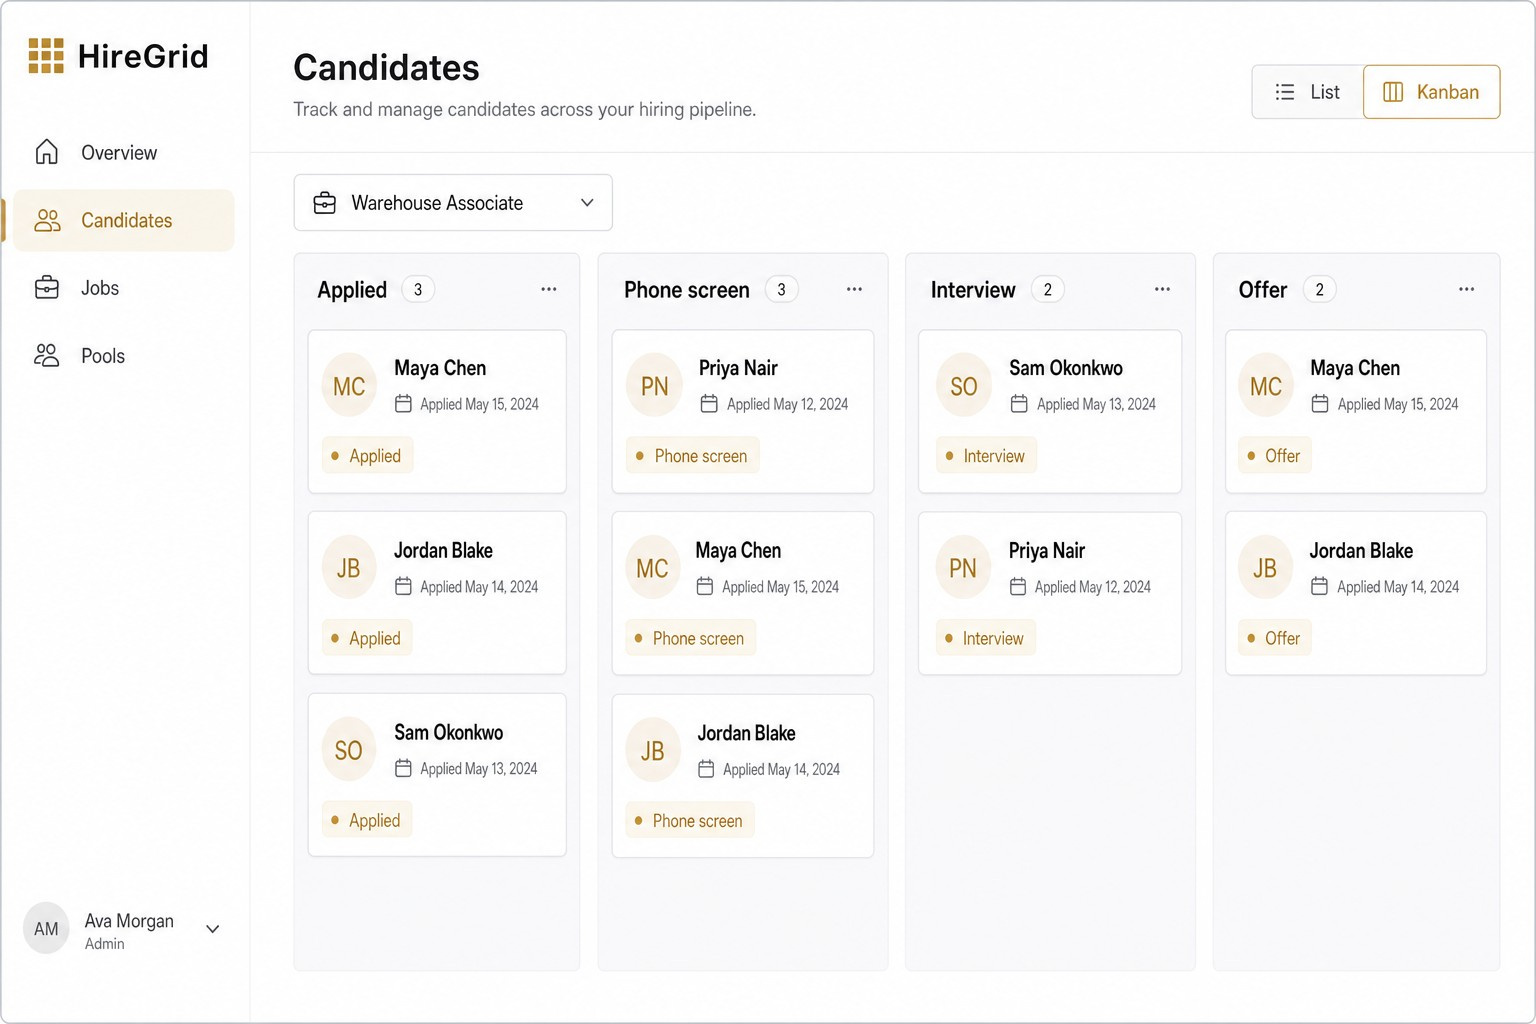
Task: Select Candidates in the sidebar
Action: (124, 220)
